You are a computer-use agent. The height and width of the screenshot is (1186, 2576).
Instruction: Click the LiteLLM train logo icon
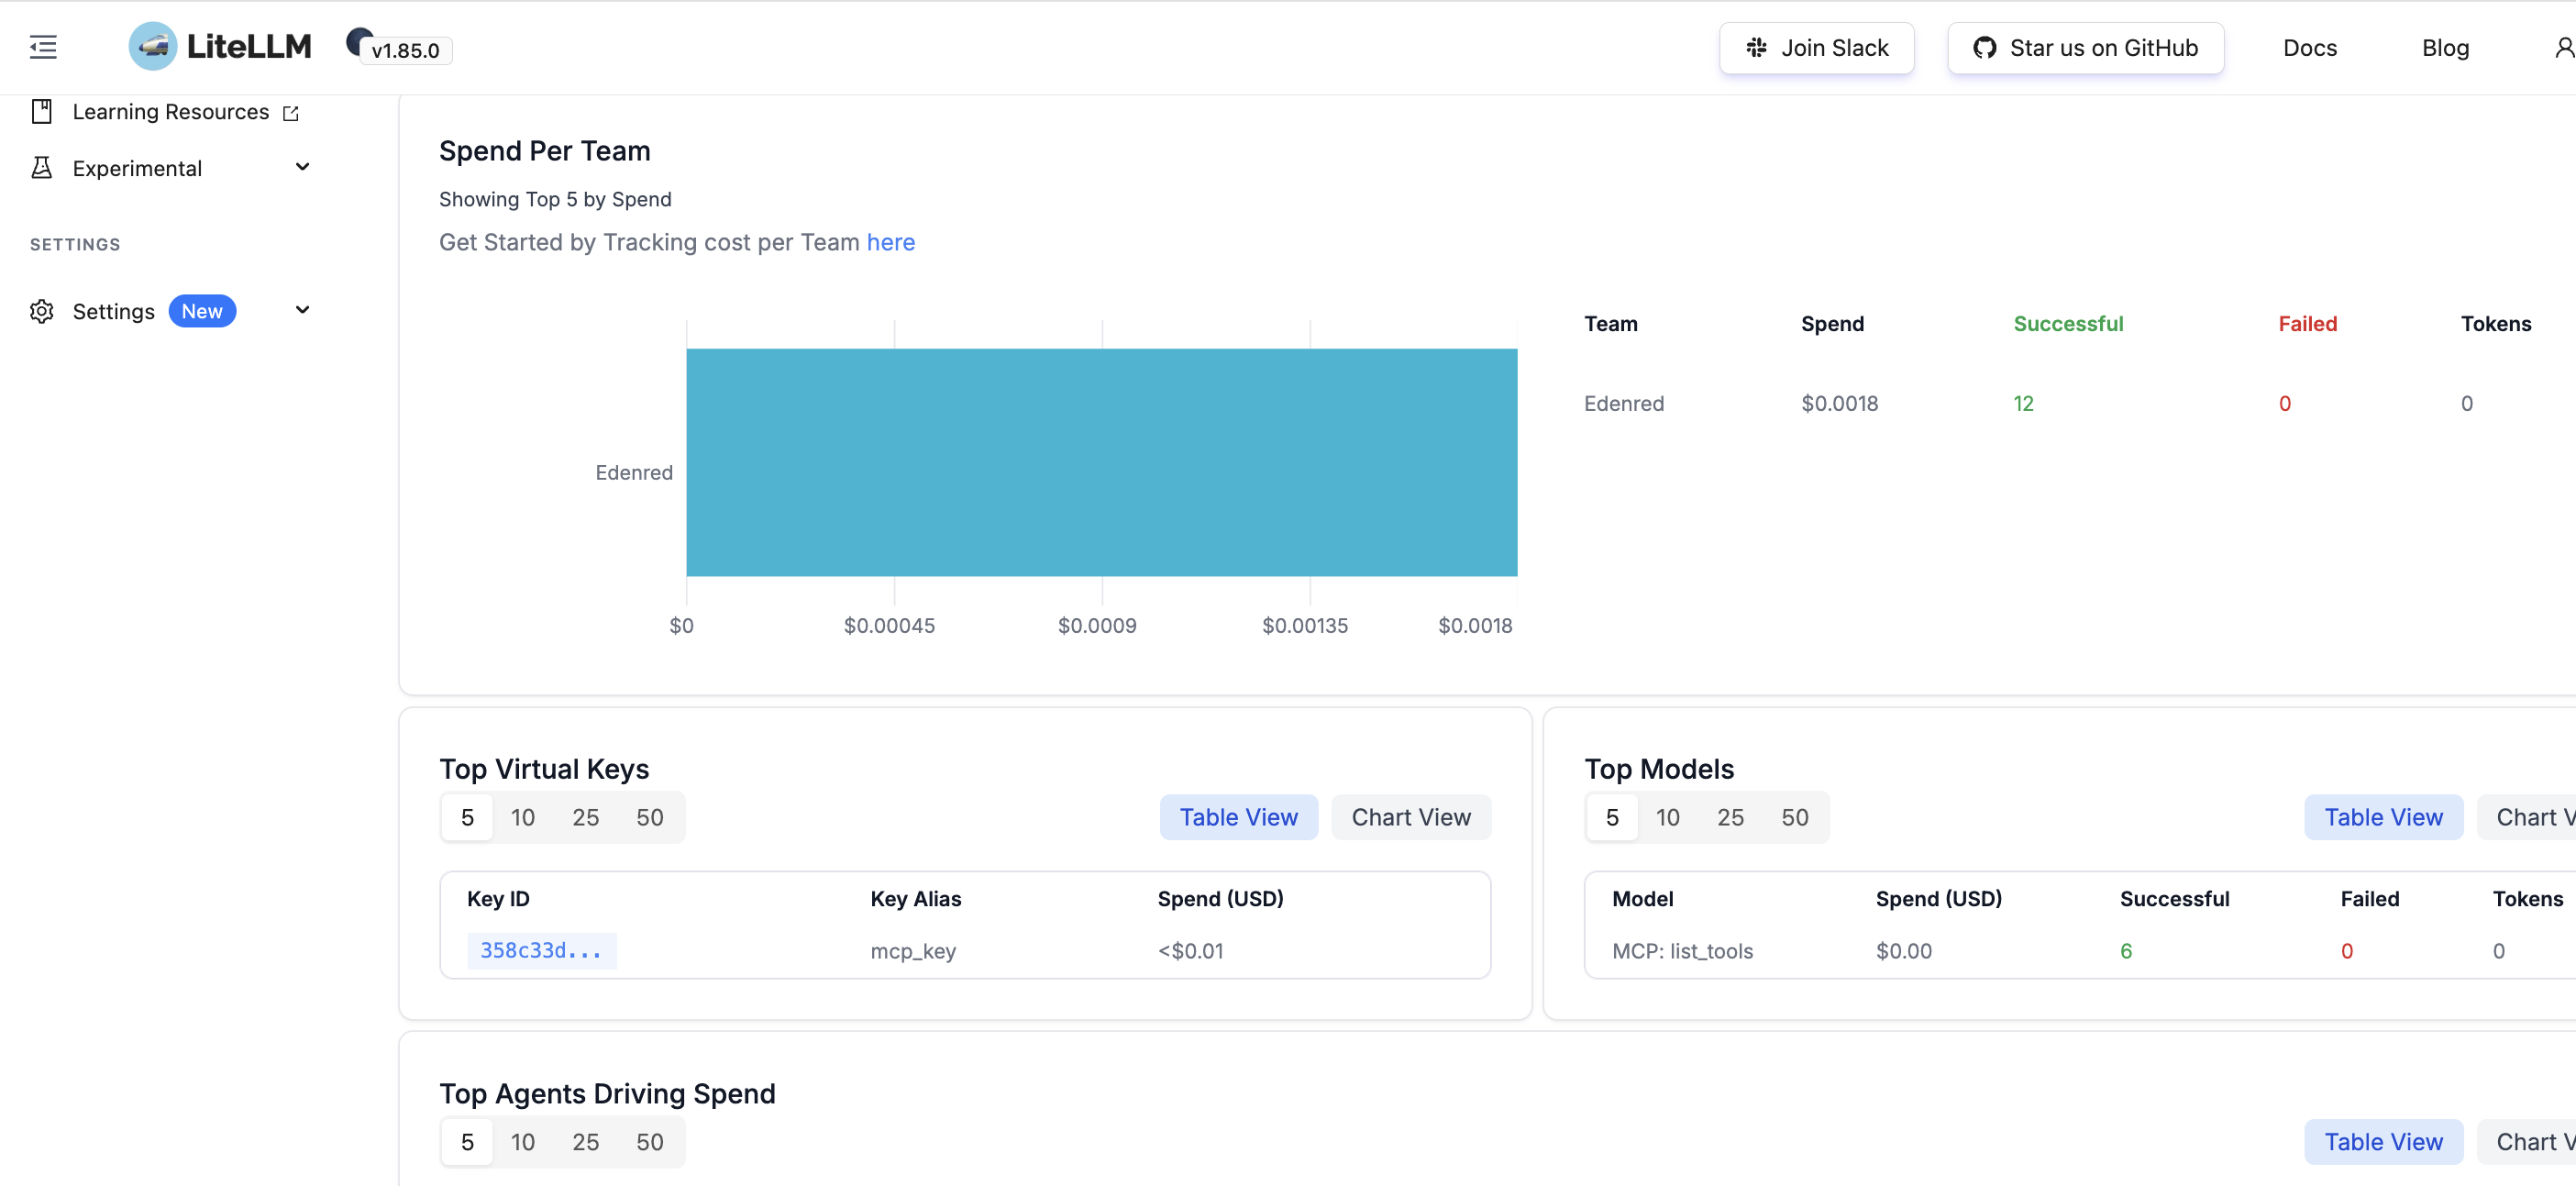153,46
